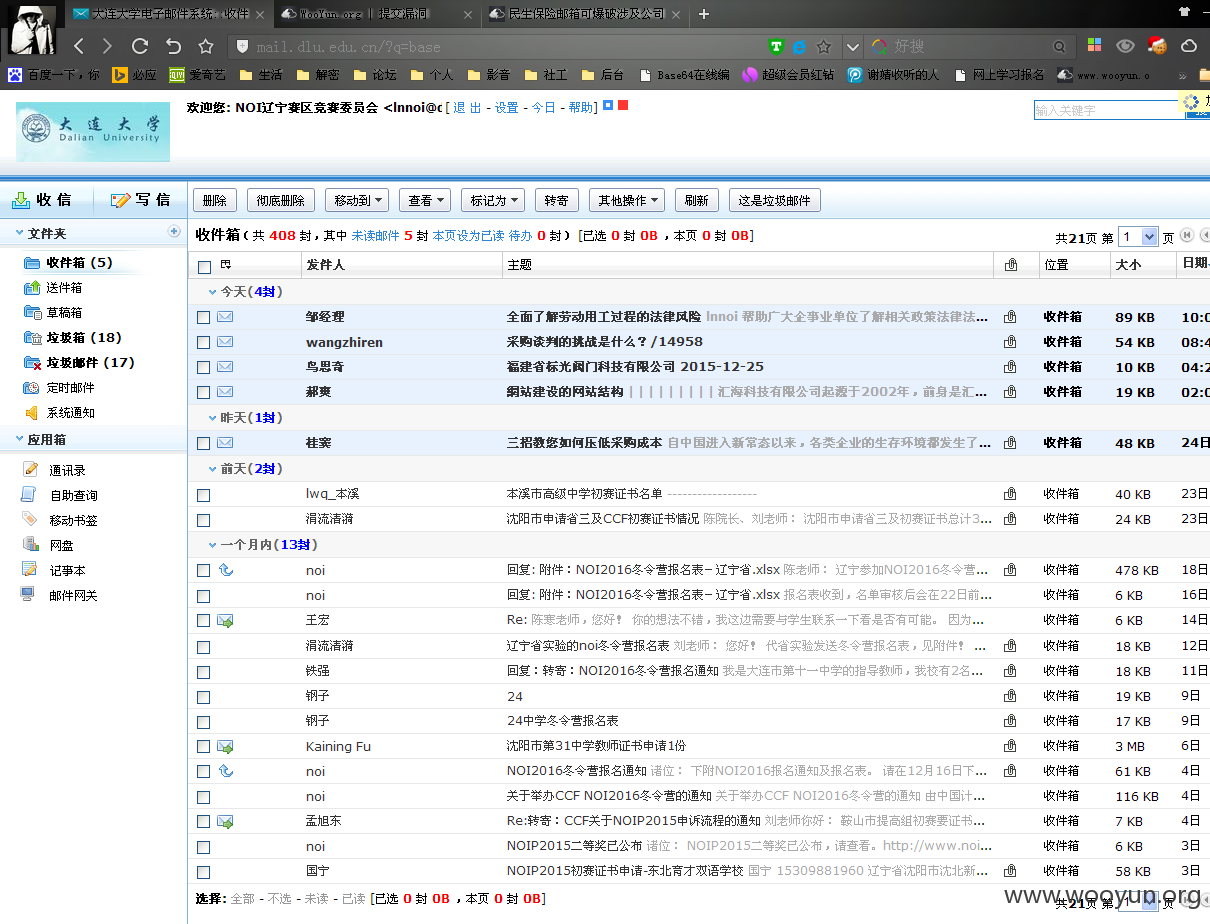Tick the checkbox for 邹经理 mail

pyautogui.click(x=204, y=317)
